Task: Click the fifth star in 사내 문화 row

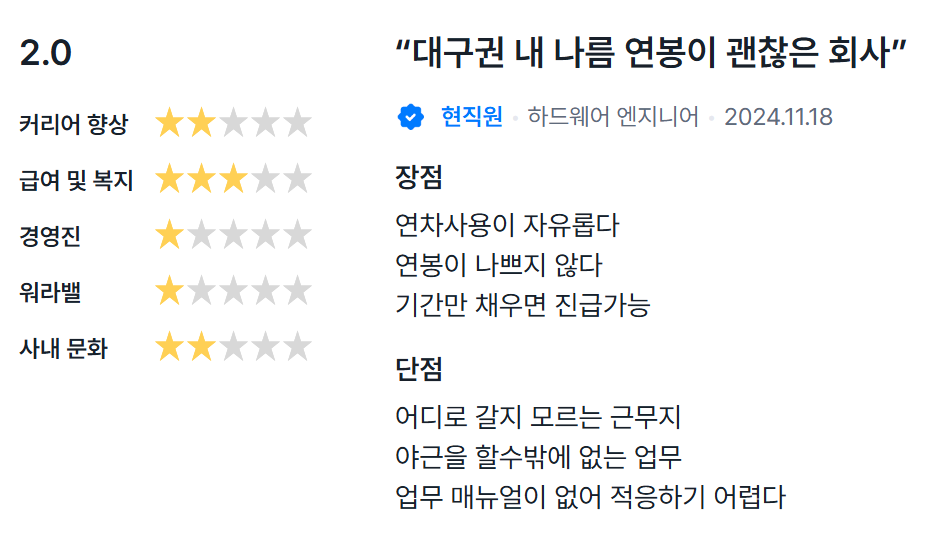Action: point(298,348)
